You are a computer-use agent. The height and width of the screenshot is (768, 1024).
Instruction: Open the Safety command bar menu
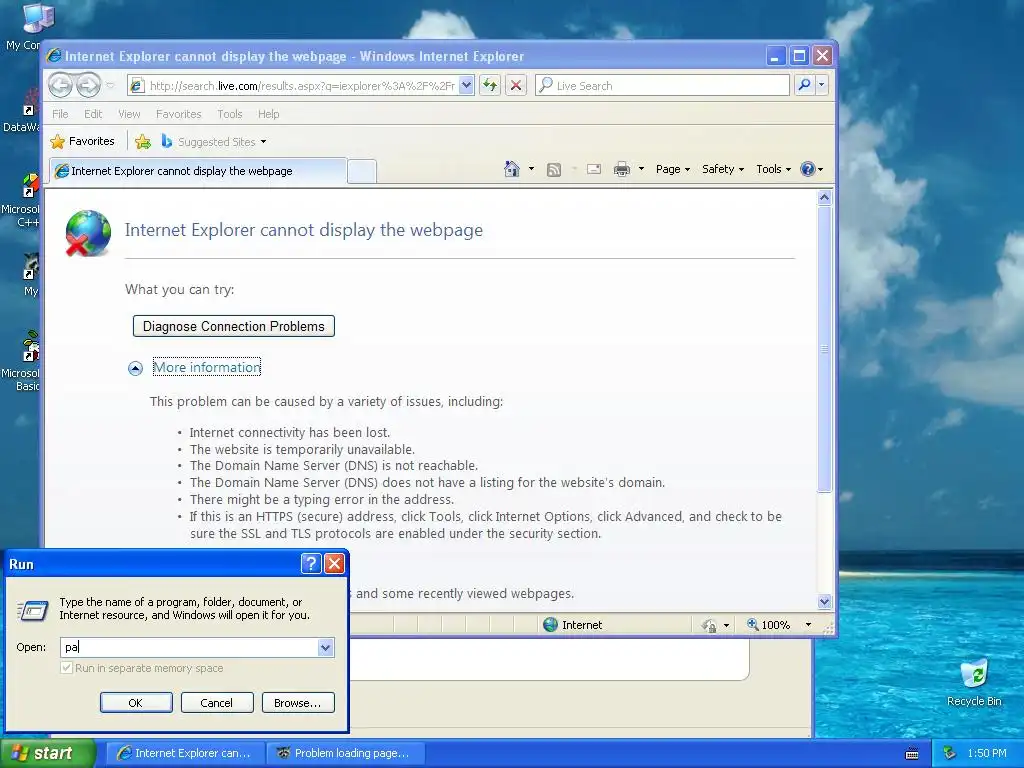723,169
